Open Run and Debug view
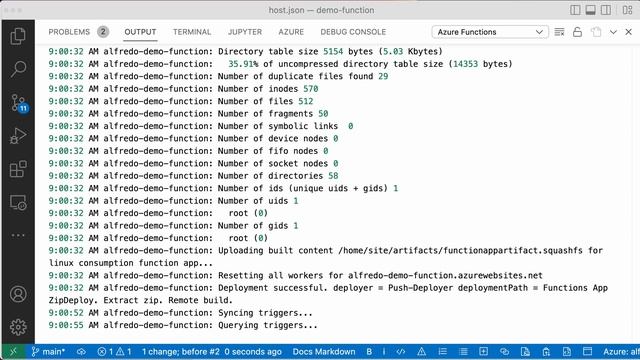 (18, 136)
